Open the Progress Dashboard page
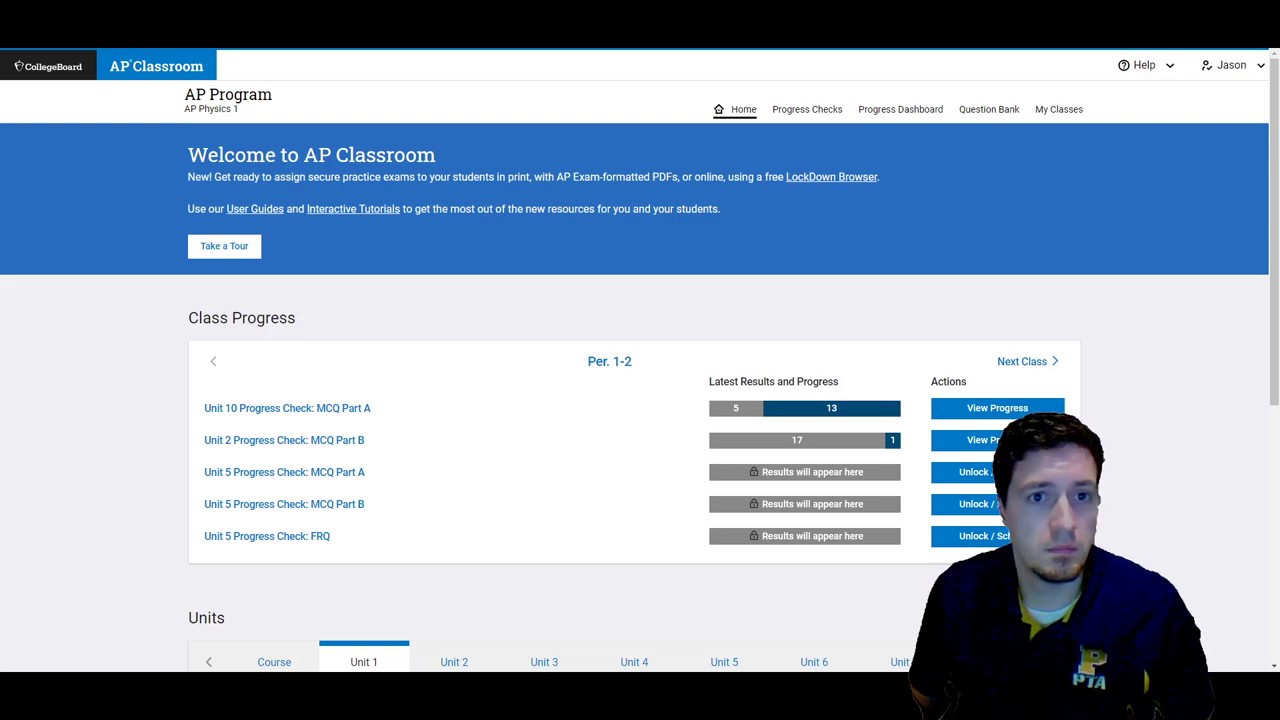 (900, 109)
